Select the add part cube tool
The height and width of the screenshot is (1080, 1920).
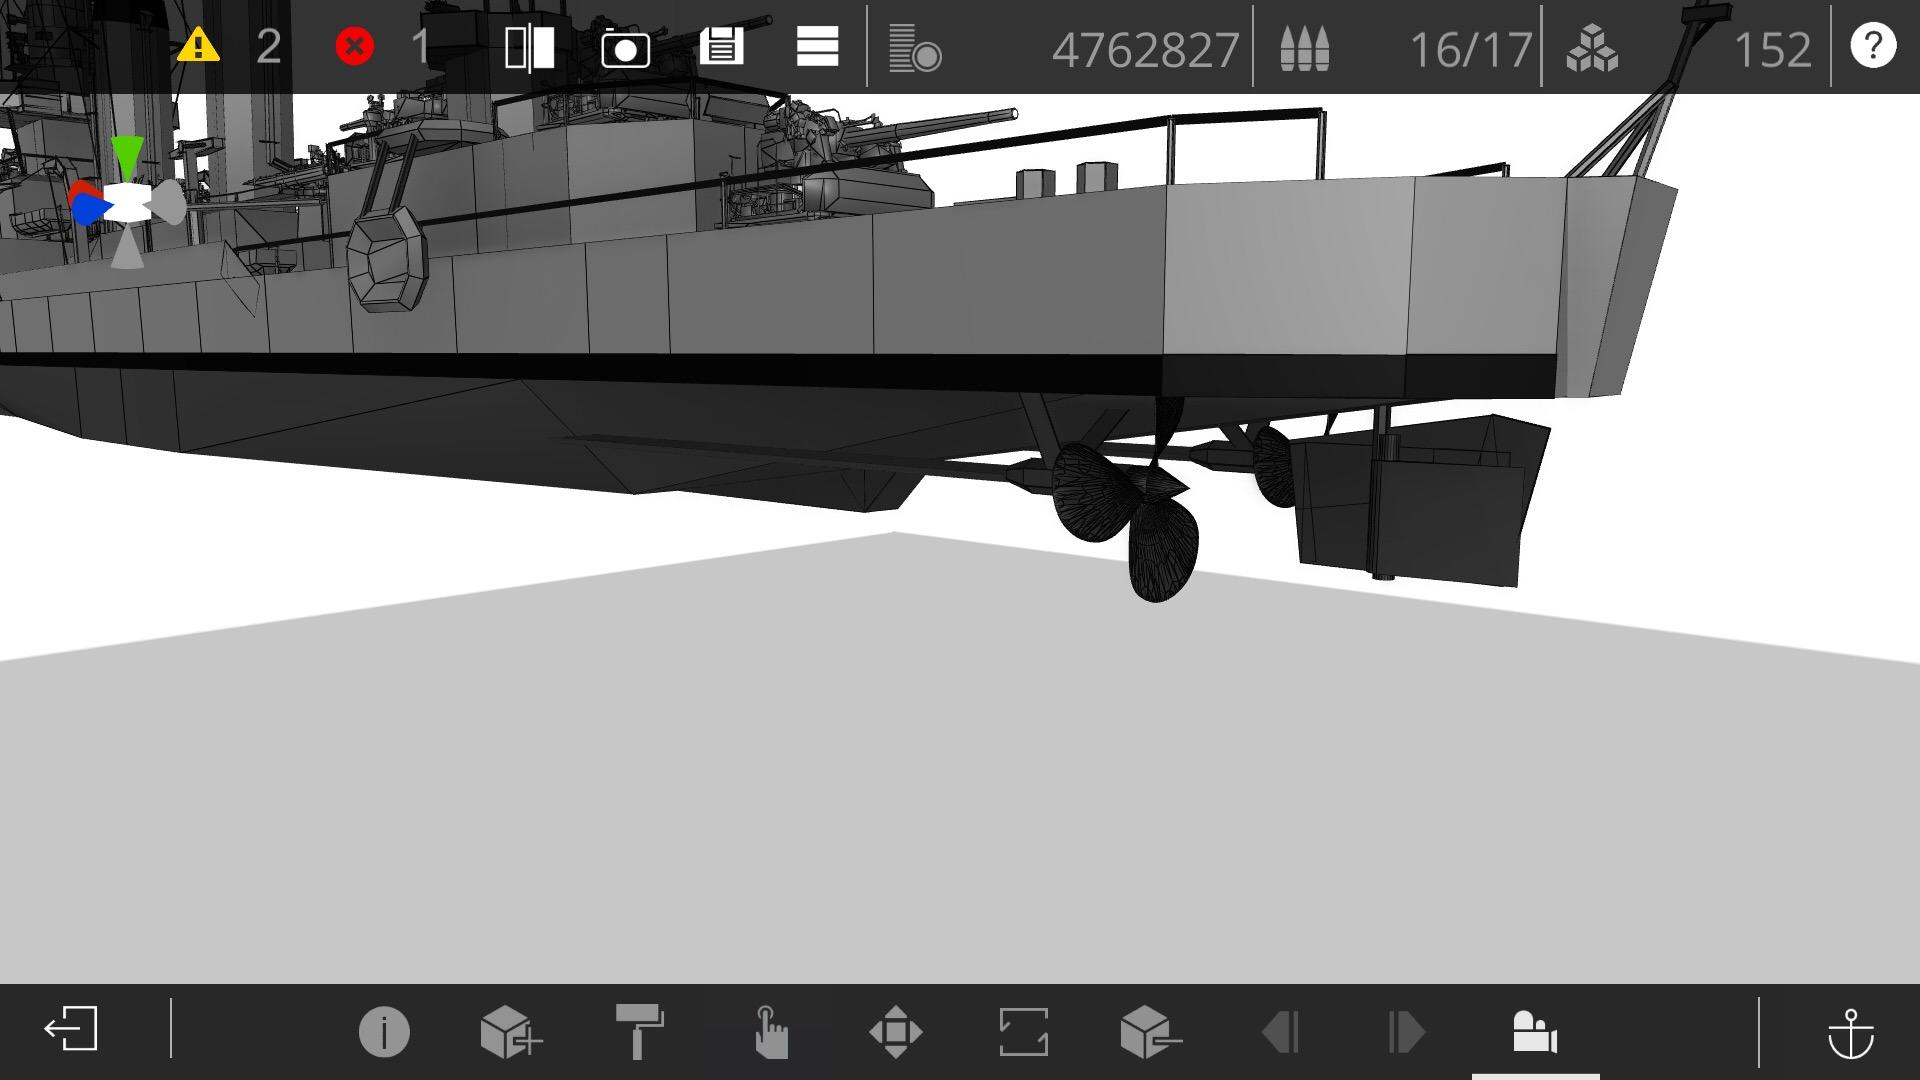(510, 1032)
